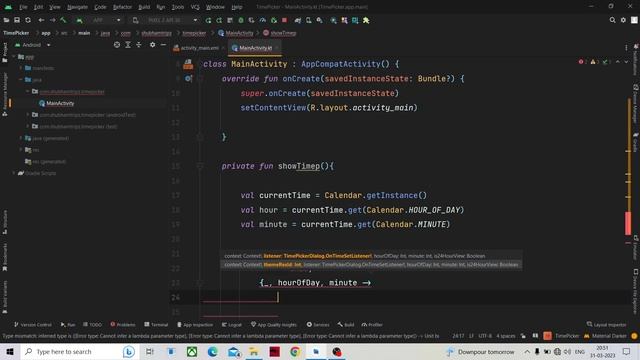Navigate back with the left arrow
640x360 pixels.
(x=41, y=20)
